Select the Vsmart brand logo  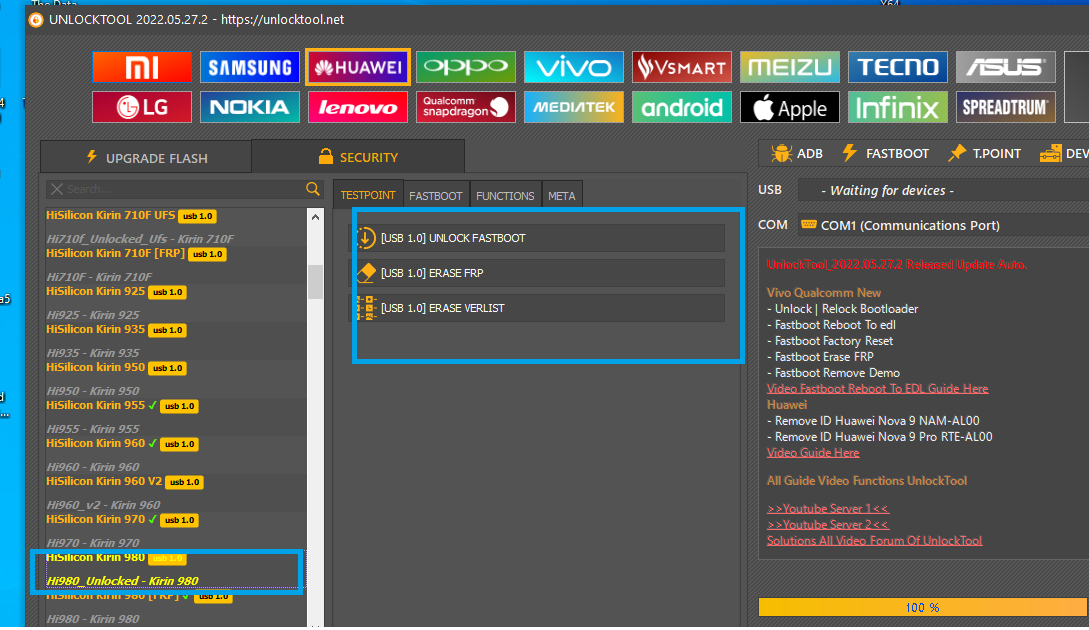(x=682, y=67)
